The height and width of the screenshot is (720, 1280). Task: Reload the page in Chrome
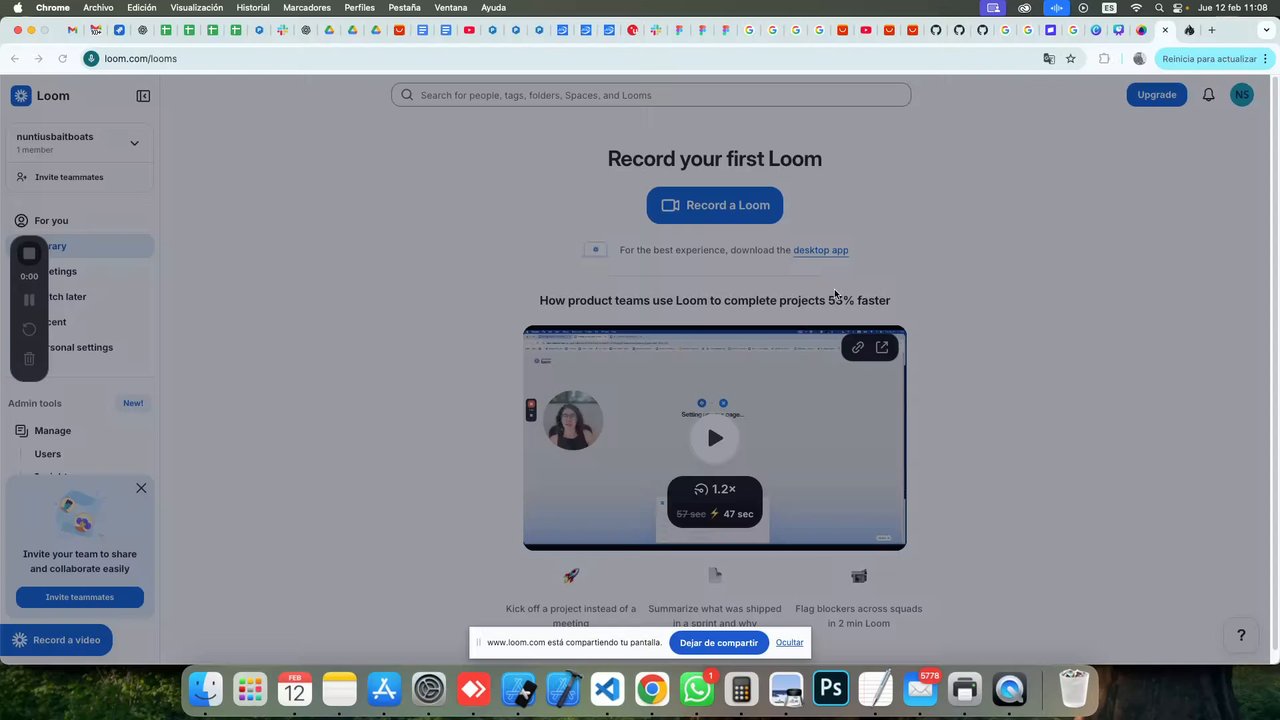62,59
